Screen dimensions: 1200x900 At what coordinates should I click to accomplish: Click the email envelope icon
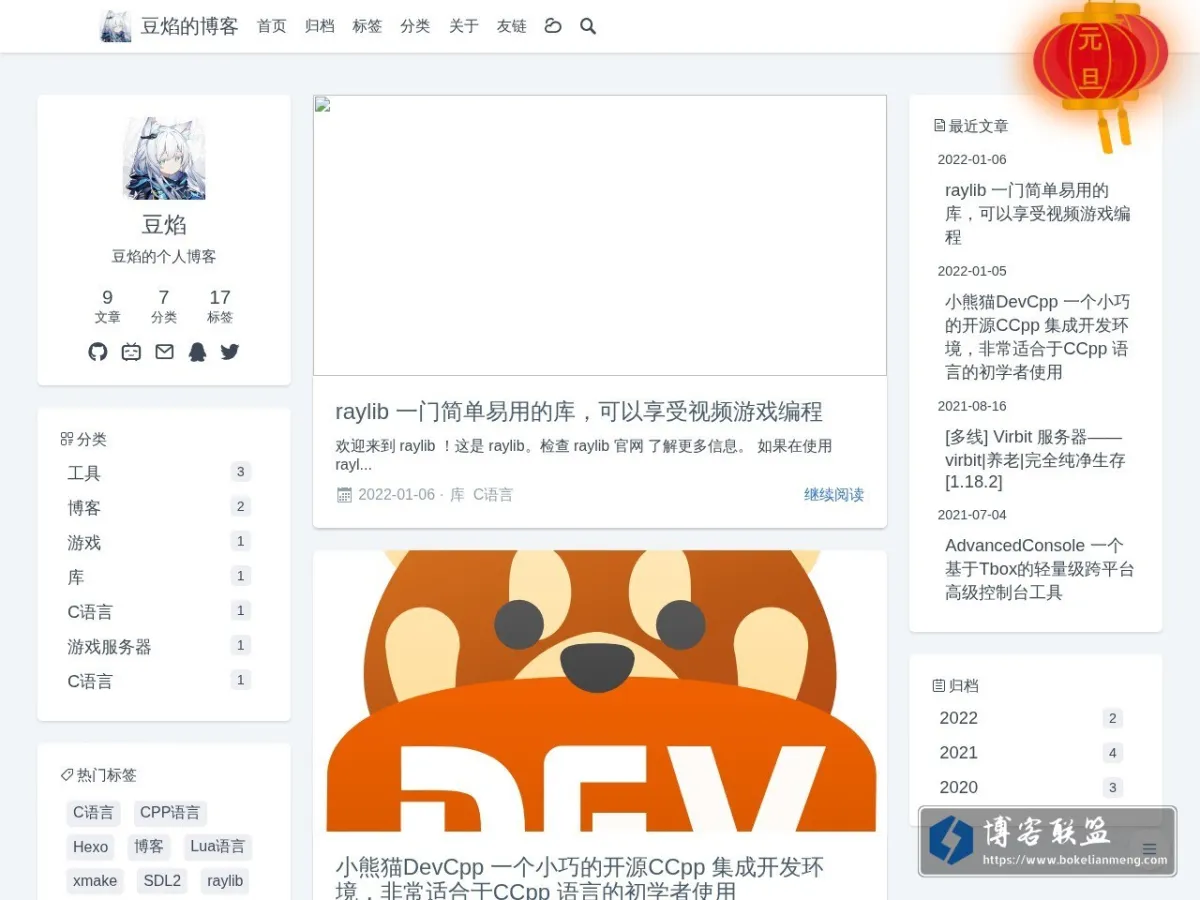point(164,352)
